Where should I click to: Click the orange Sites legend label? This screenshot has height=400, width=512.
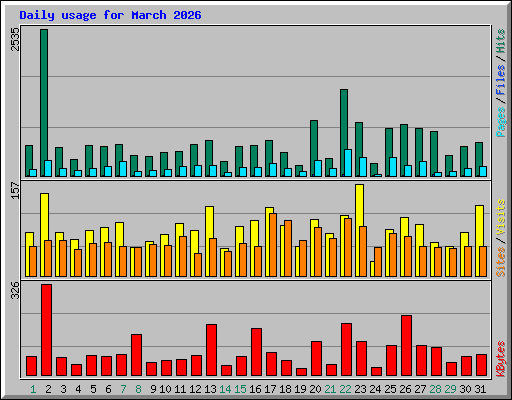pyautogui.click(x=501, y=262)
